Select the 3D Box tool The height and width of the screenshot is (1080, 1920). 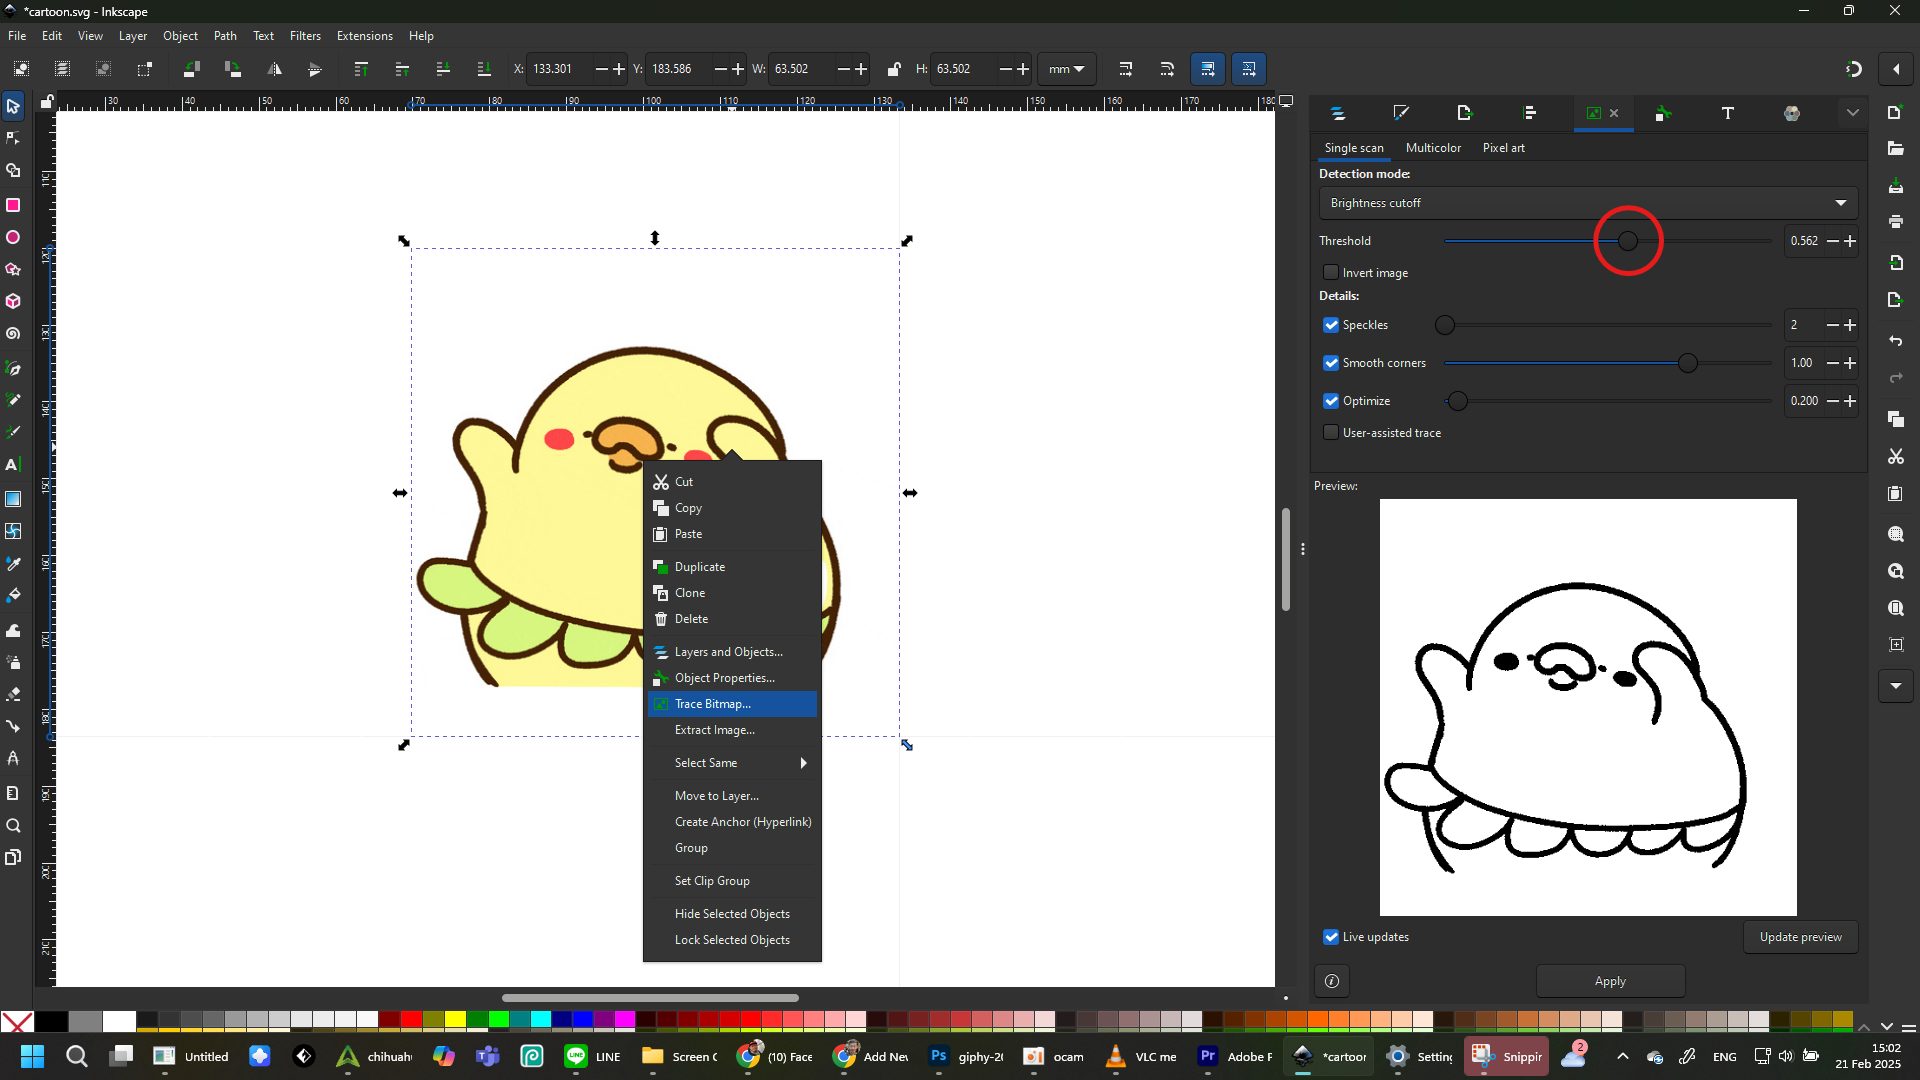(13, 301)
